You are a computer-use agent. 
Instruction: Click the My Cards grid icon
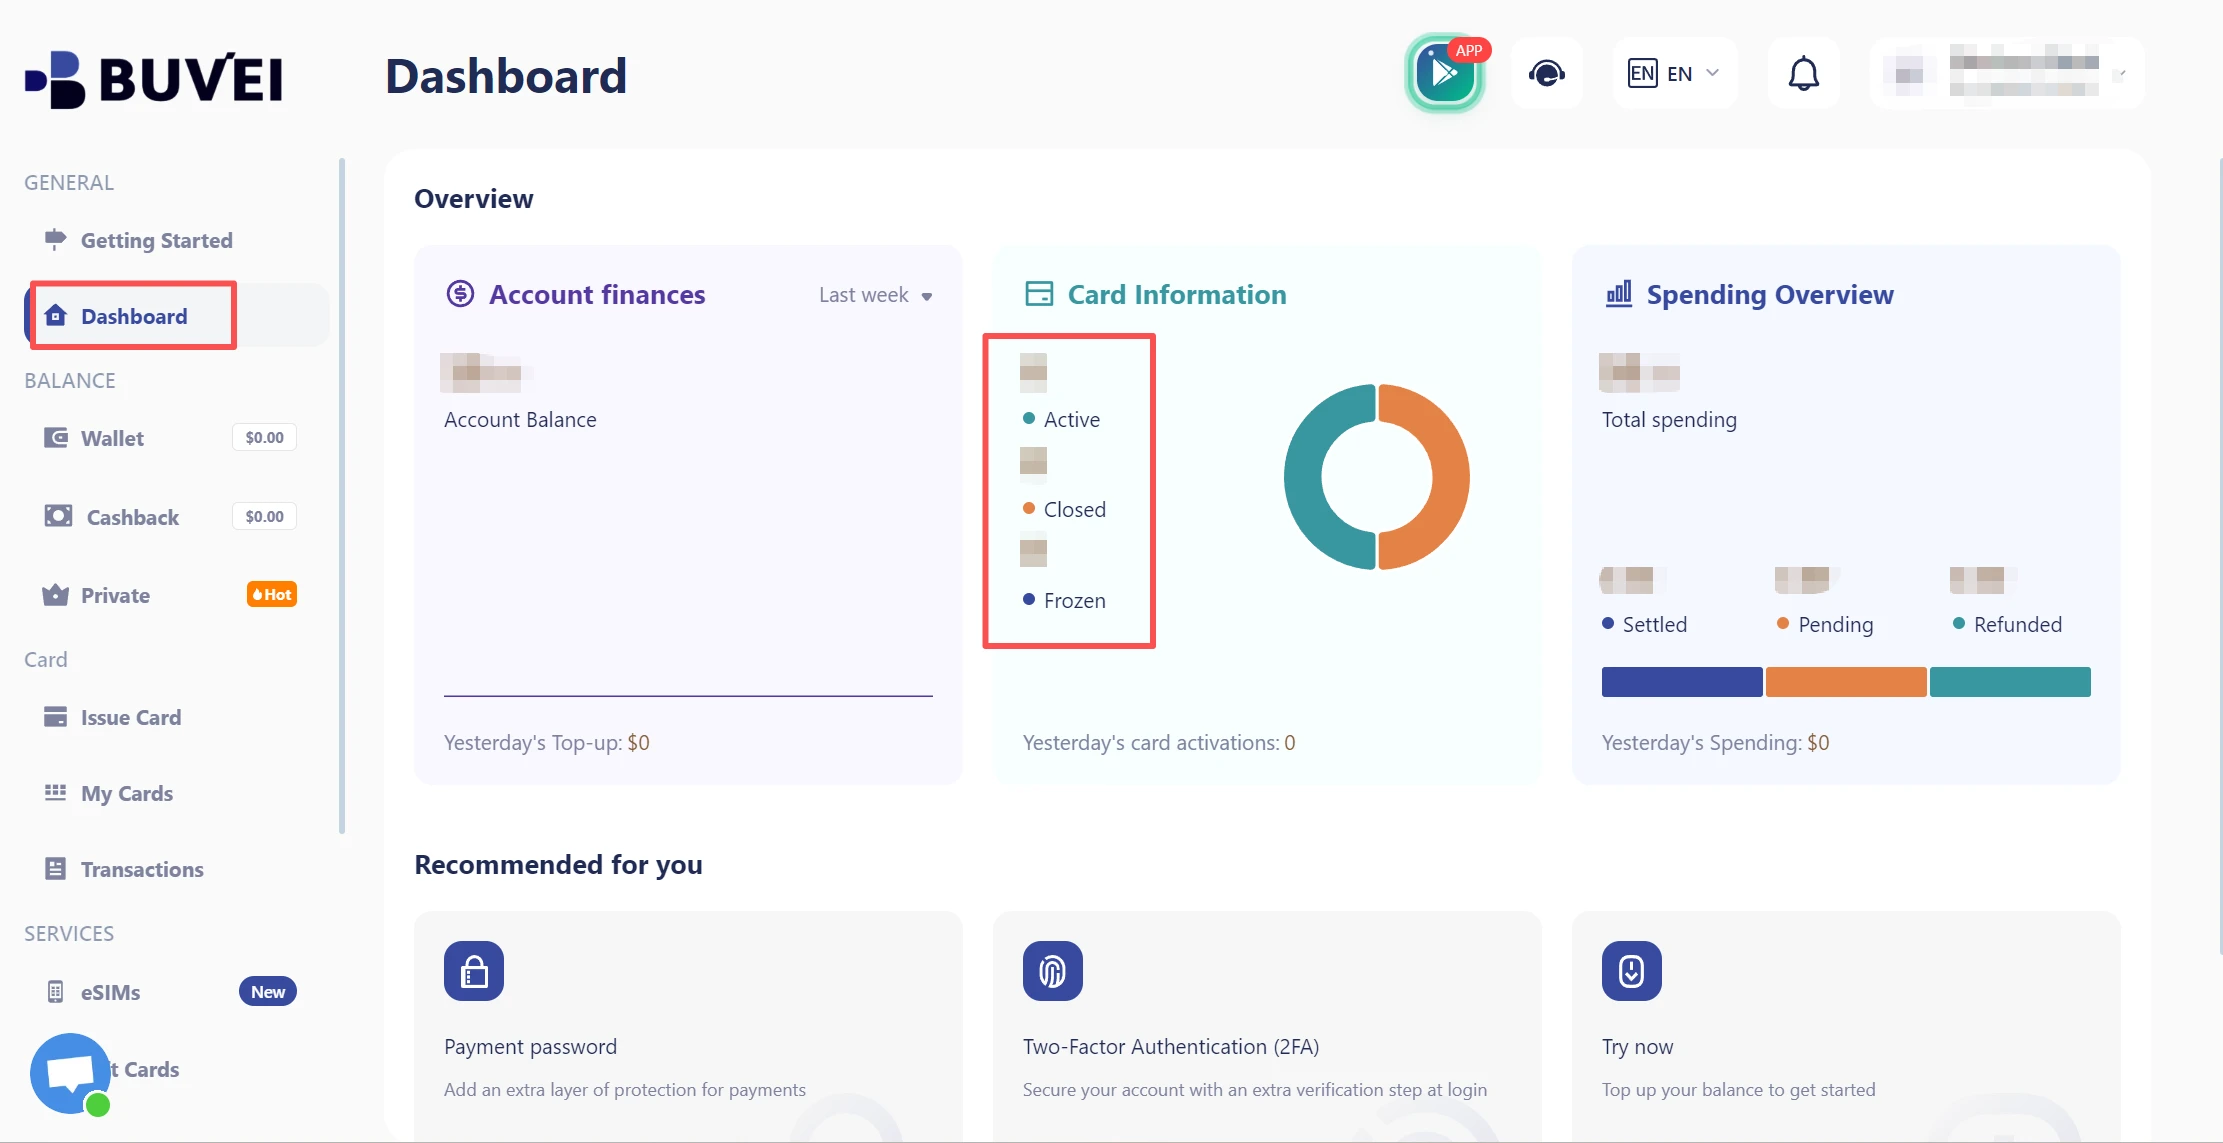click(55, 793)
